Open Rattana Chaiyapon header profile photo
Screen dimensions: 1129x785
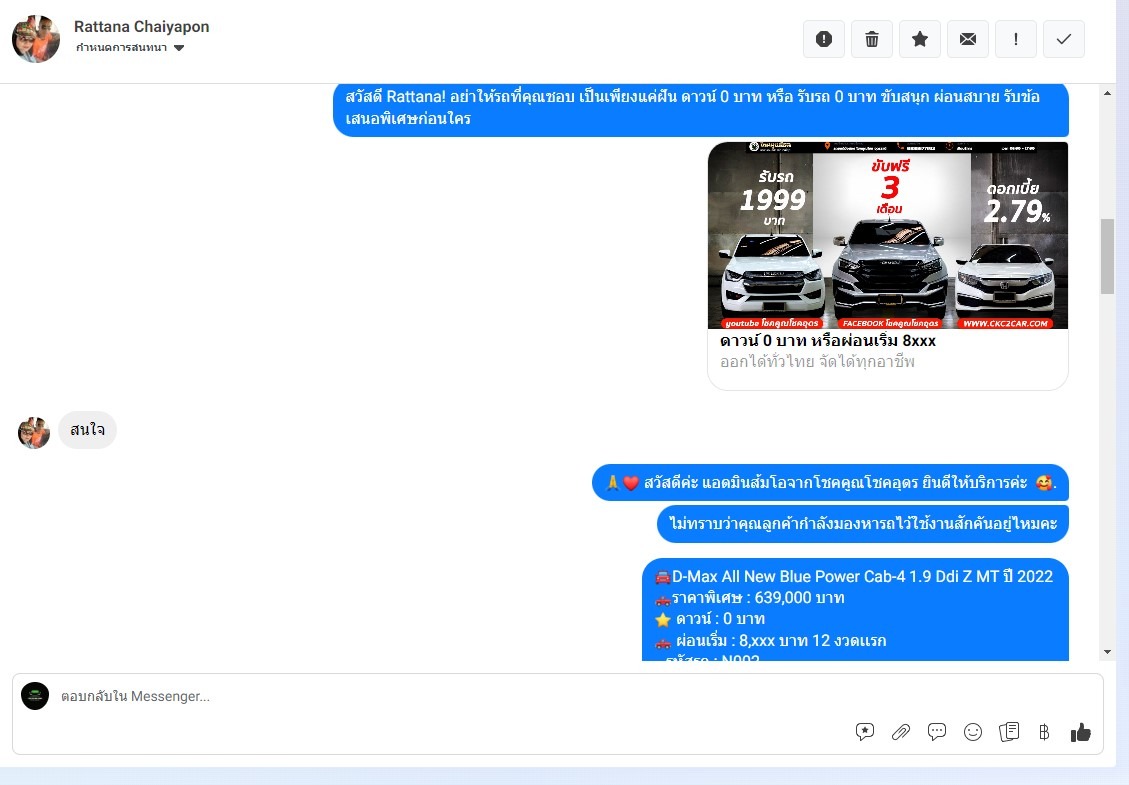[35, 39]
